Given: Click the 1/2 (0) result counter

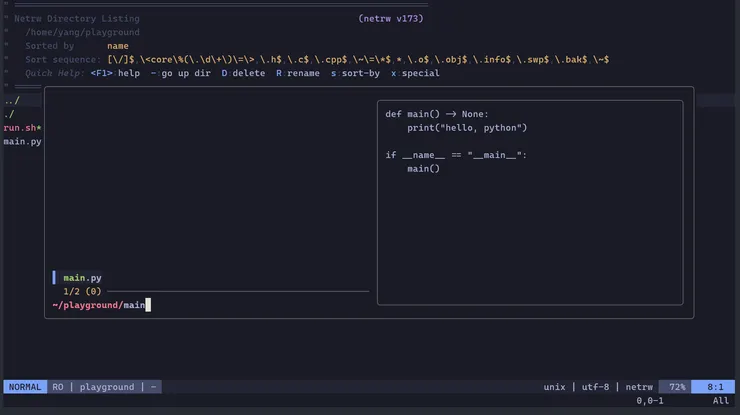Looking at the screenshot, I should pos(82,291).
